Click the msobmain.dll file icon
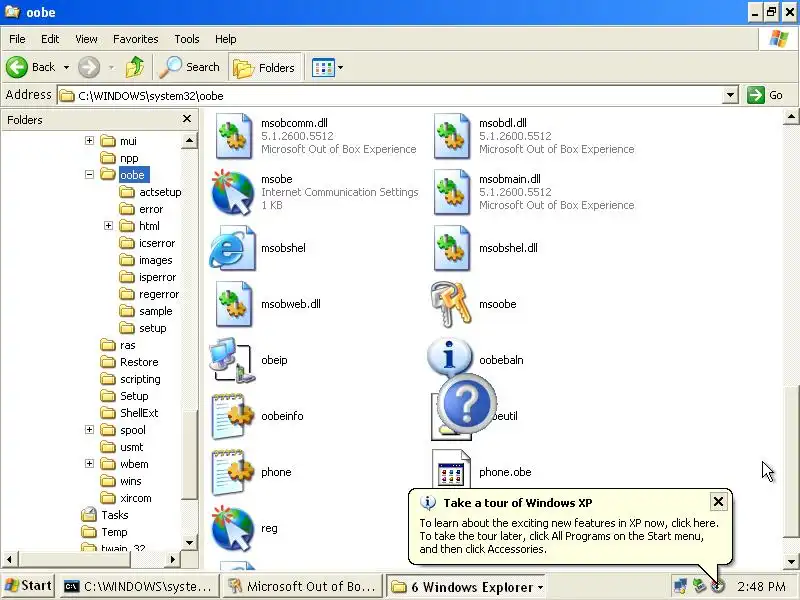 [x=452, y=192]
